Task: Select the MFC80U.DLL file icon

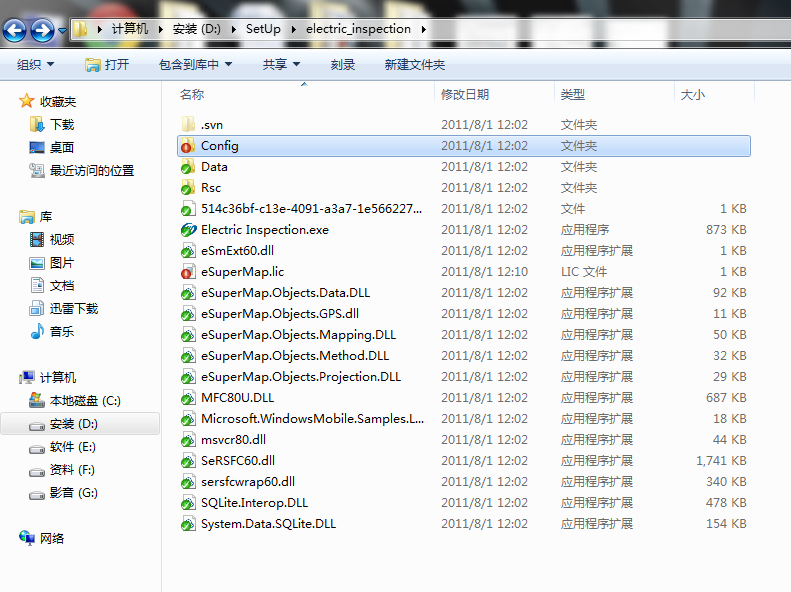Action: pyautogui.click(x=188, y=398)
